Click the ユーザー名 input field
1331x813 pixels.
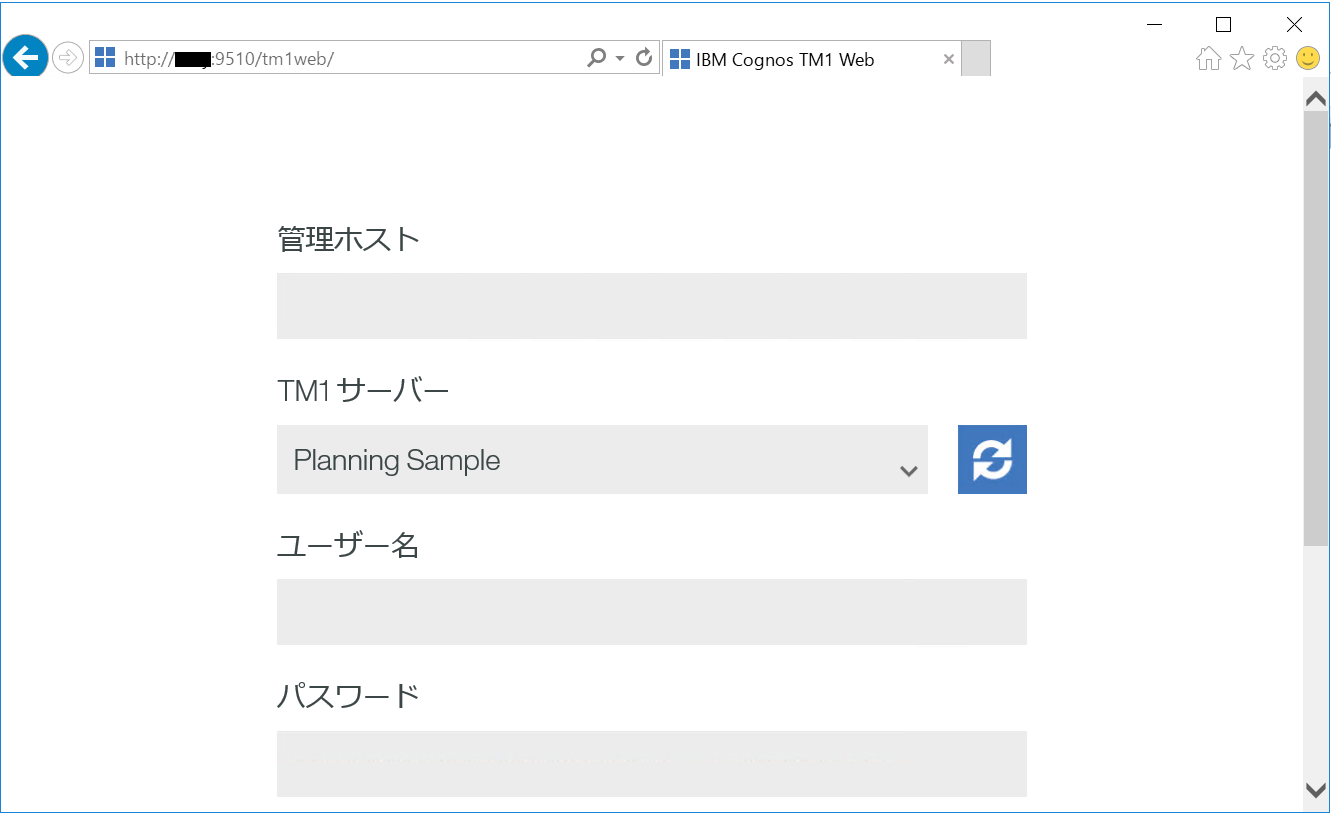click(651, 611)
